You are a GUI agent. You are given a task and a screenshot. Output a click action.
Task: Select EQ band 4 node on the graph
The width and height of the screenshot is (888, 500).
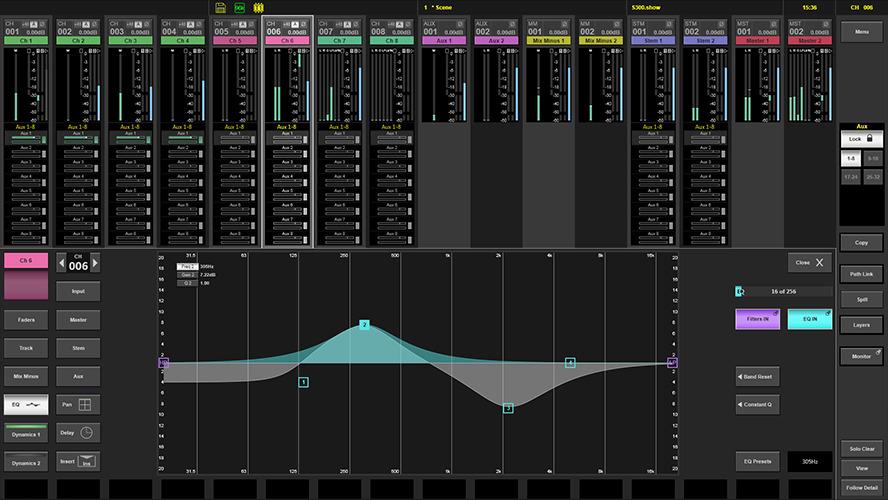pyautogui.click(x=570, y=363)
